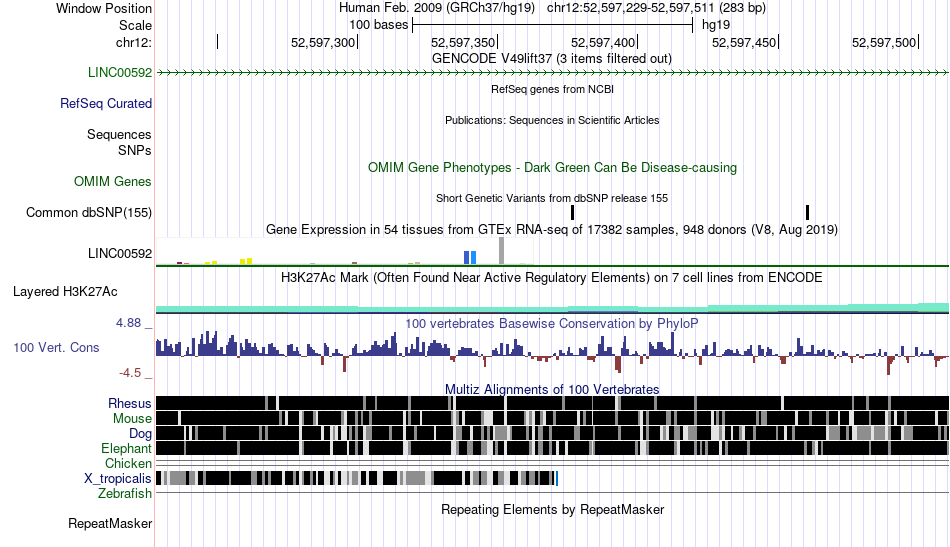Click the Zebrafish alignment label
Screen dimensions: 950x547
(125, 494)
